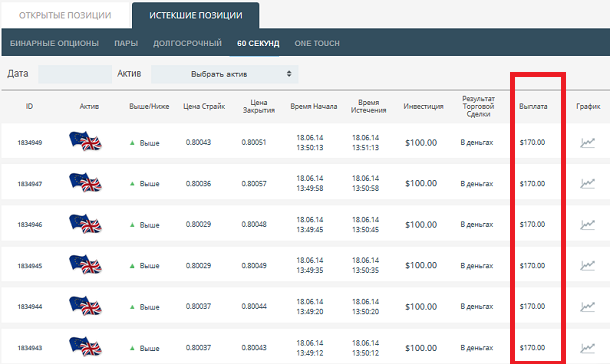Click start time 13:50:13

[x=310, y=148]
